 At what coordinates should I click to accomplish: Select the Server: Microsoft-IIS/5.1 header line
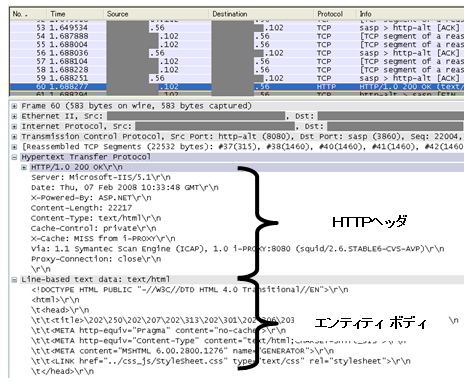coord(101,177)
